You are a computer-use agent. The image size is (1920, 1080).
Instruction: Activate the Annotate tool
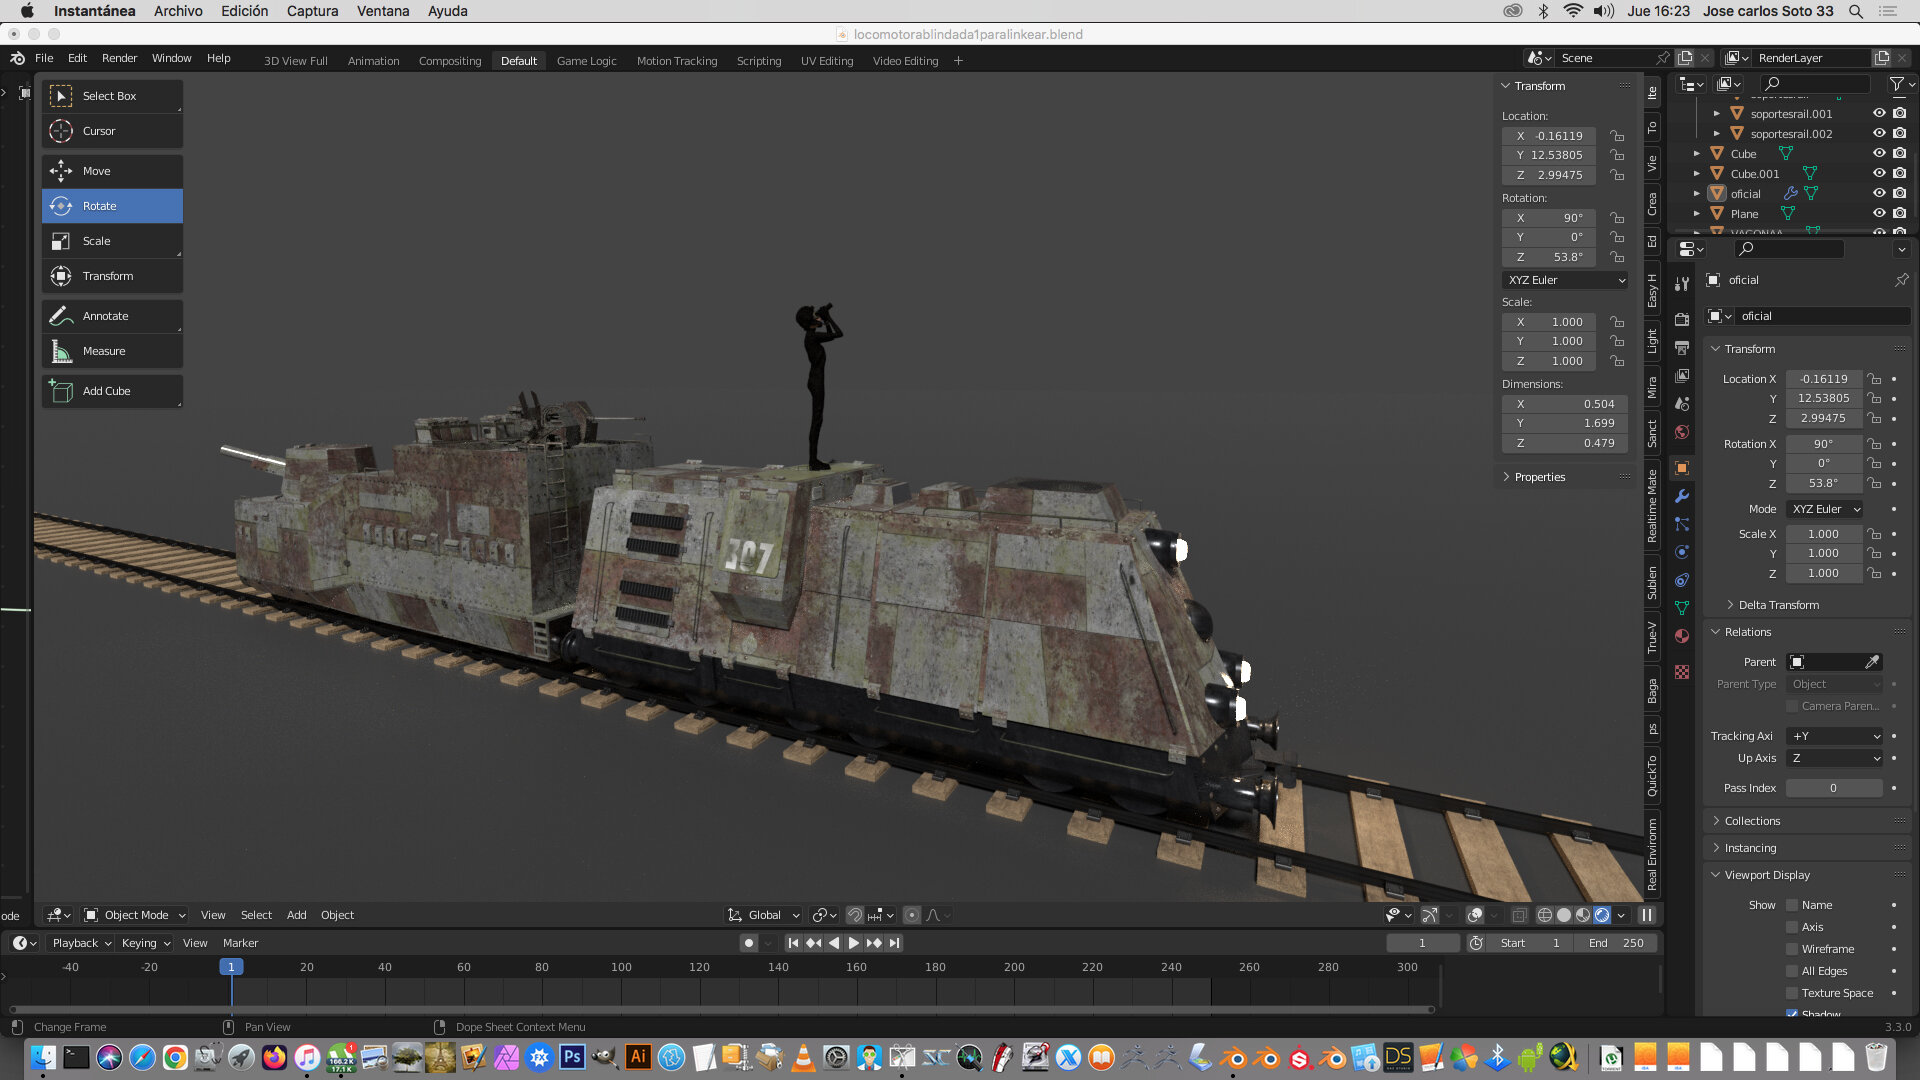[x=112, y=316]
